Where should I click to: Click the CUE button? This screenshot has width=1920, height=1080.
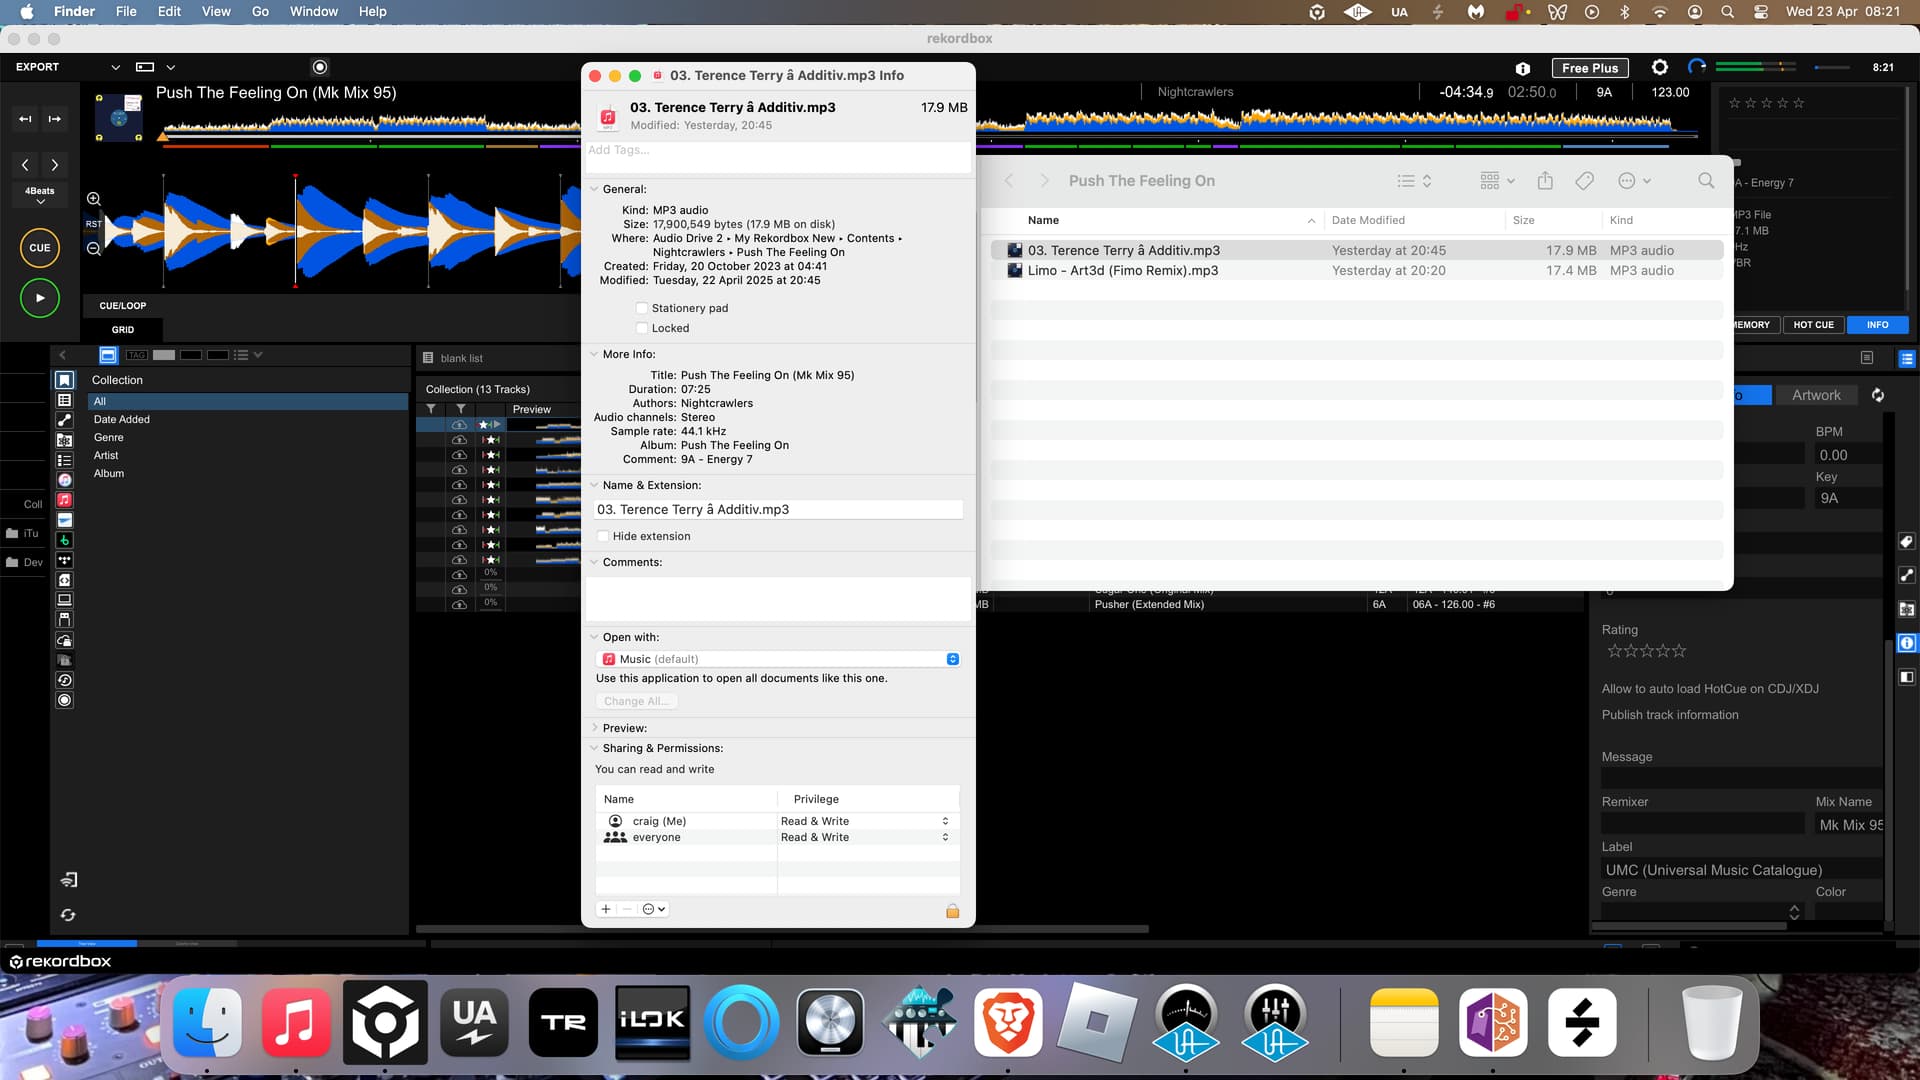(x=40, y=248)
